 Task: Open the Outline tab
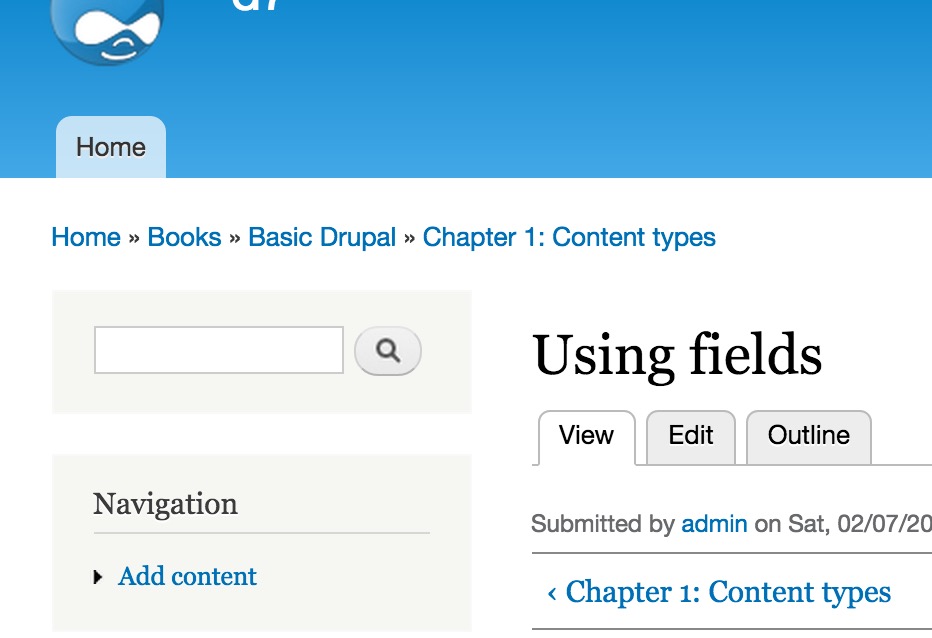coord(808,436)
